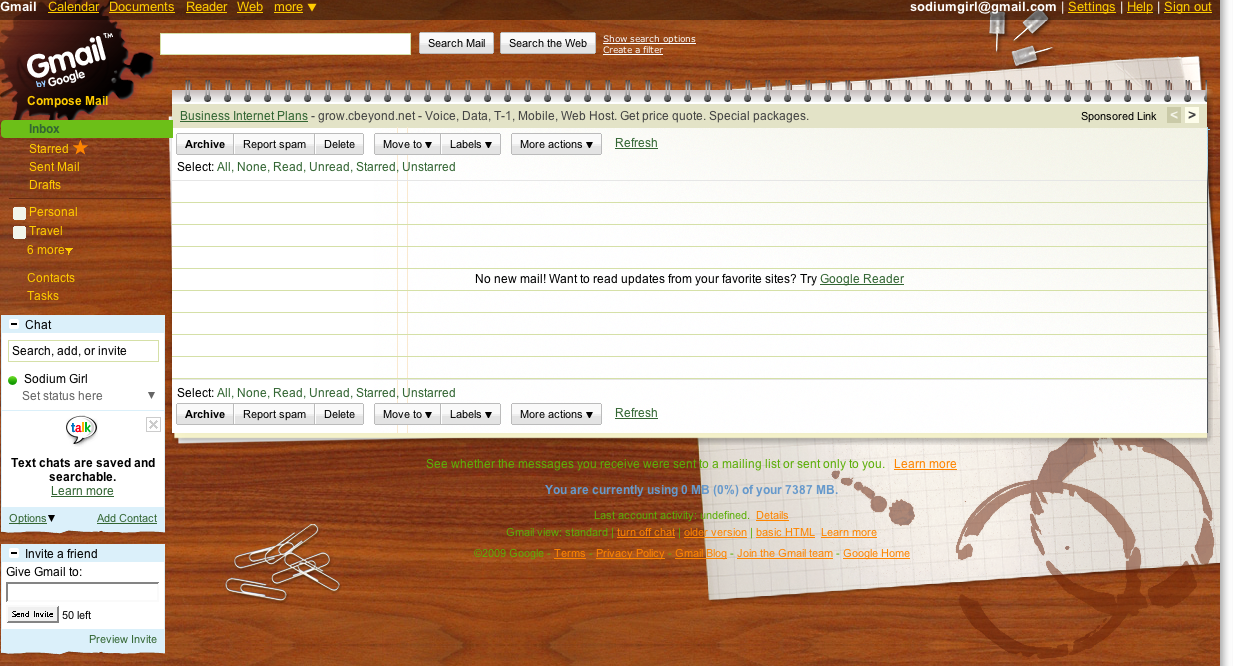This screenshot has width=1233, height=666.
Task: Click the top Refresh link
Action: coord(636,143)
